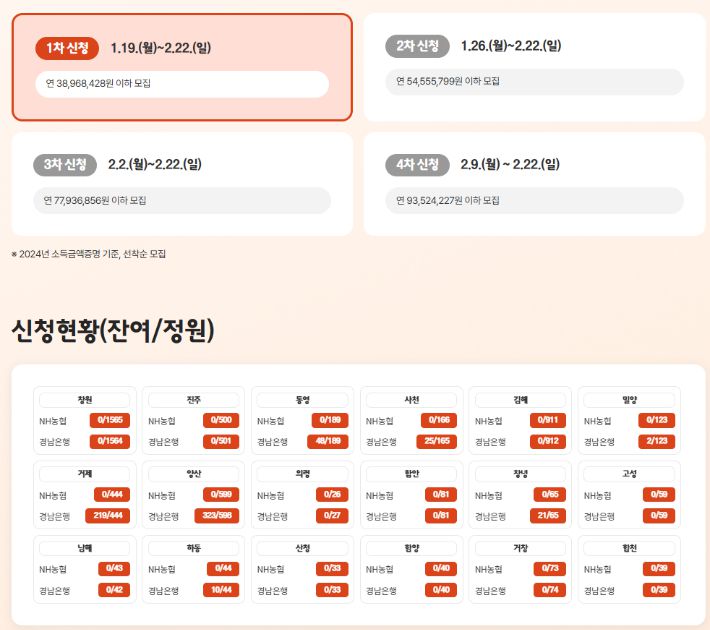Select 거제 경남은행 219/444 badge
Viewport: 710px width, 630px height.
(111, 516)
